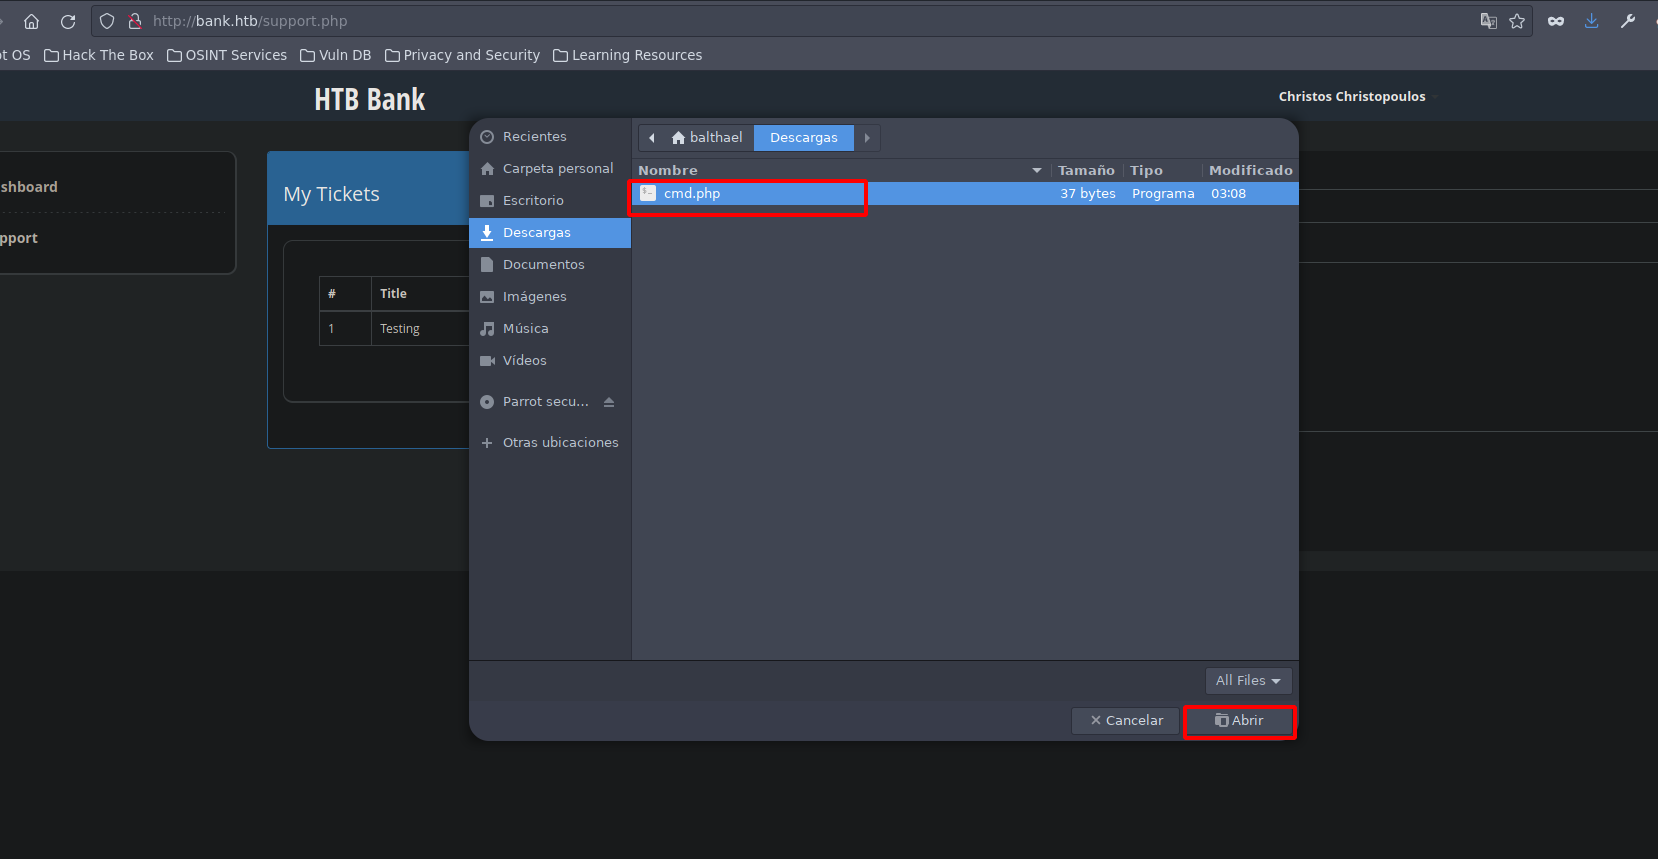Select Recientes in the sidebar

point(534,137)
